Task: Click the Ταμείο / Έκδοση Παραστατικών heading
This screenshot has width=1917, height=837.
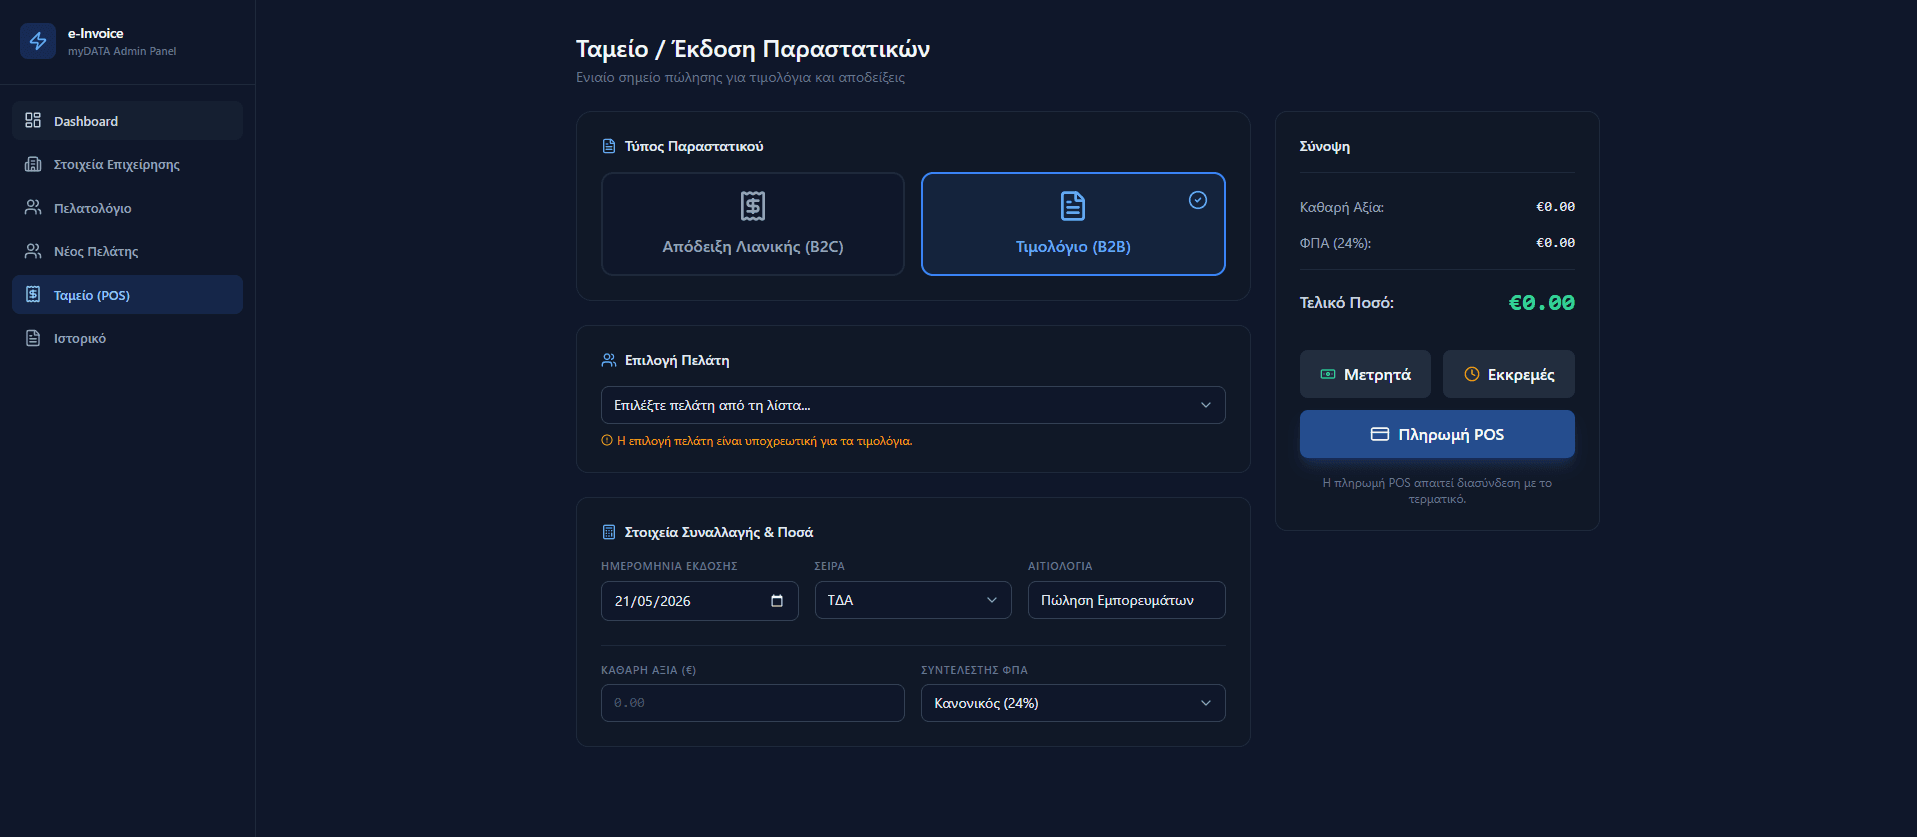Action: point(753,49)
